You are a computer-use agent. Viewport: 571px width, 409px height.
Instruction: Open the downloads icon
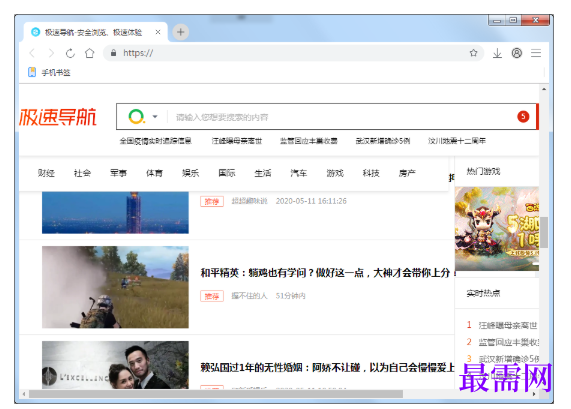point(497,53)
